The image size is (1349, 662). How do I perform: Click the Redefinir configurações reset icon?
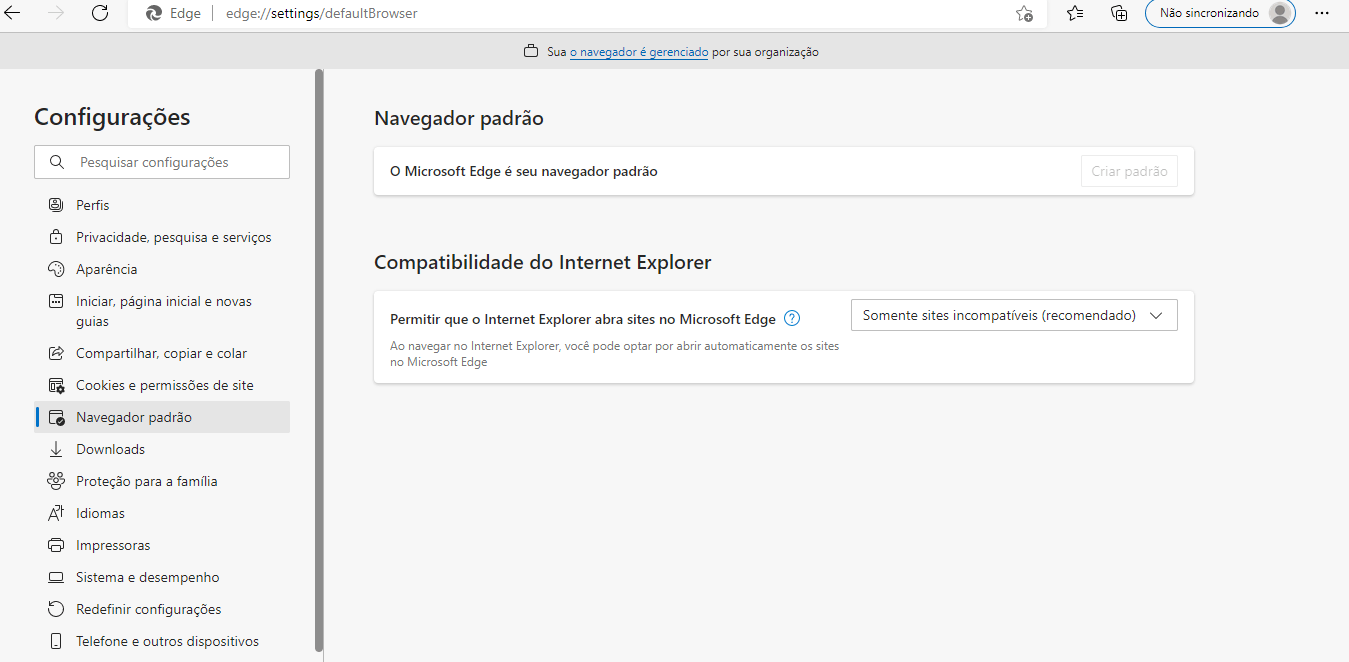(x=56, y=609)
